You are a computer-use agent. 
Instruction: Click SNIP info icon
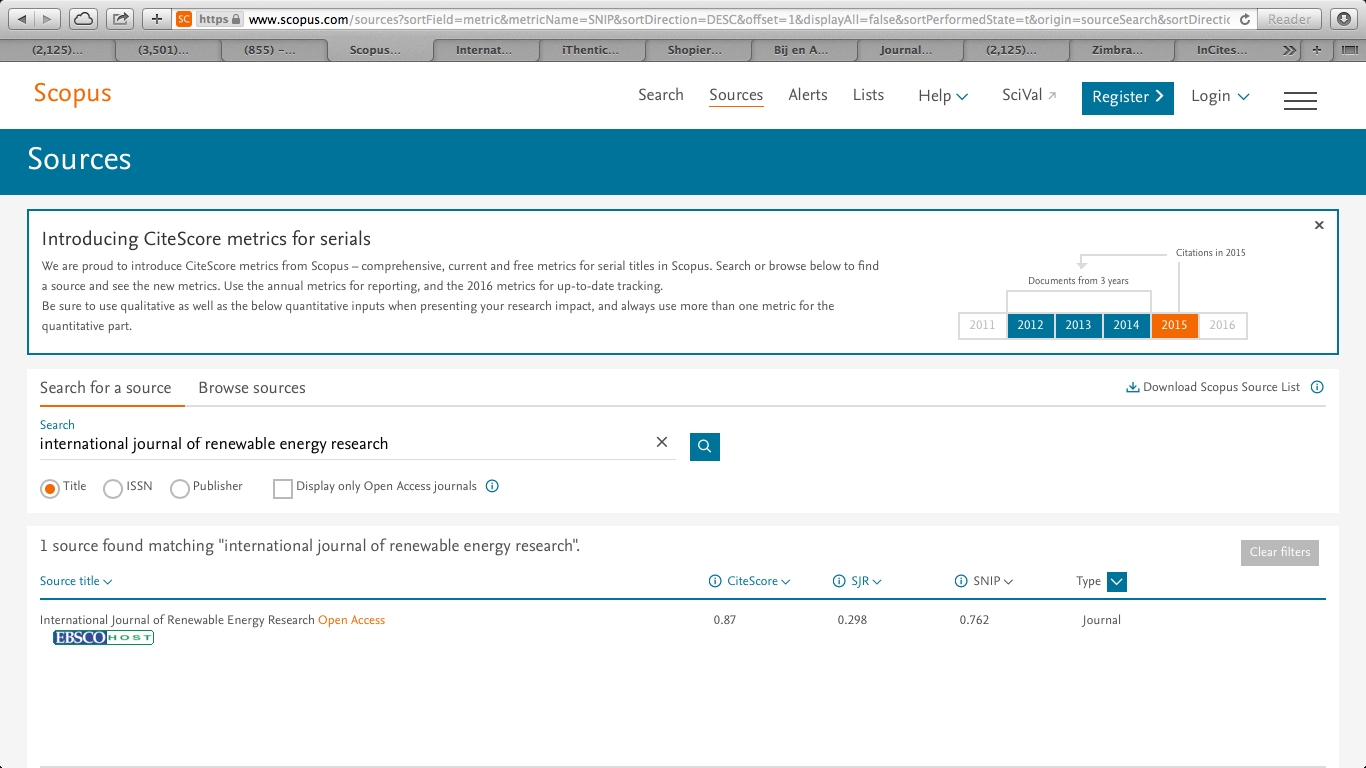pyautogui.click(x=961, y=581)
